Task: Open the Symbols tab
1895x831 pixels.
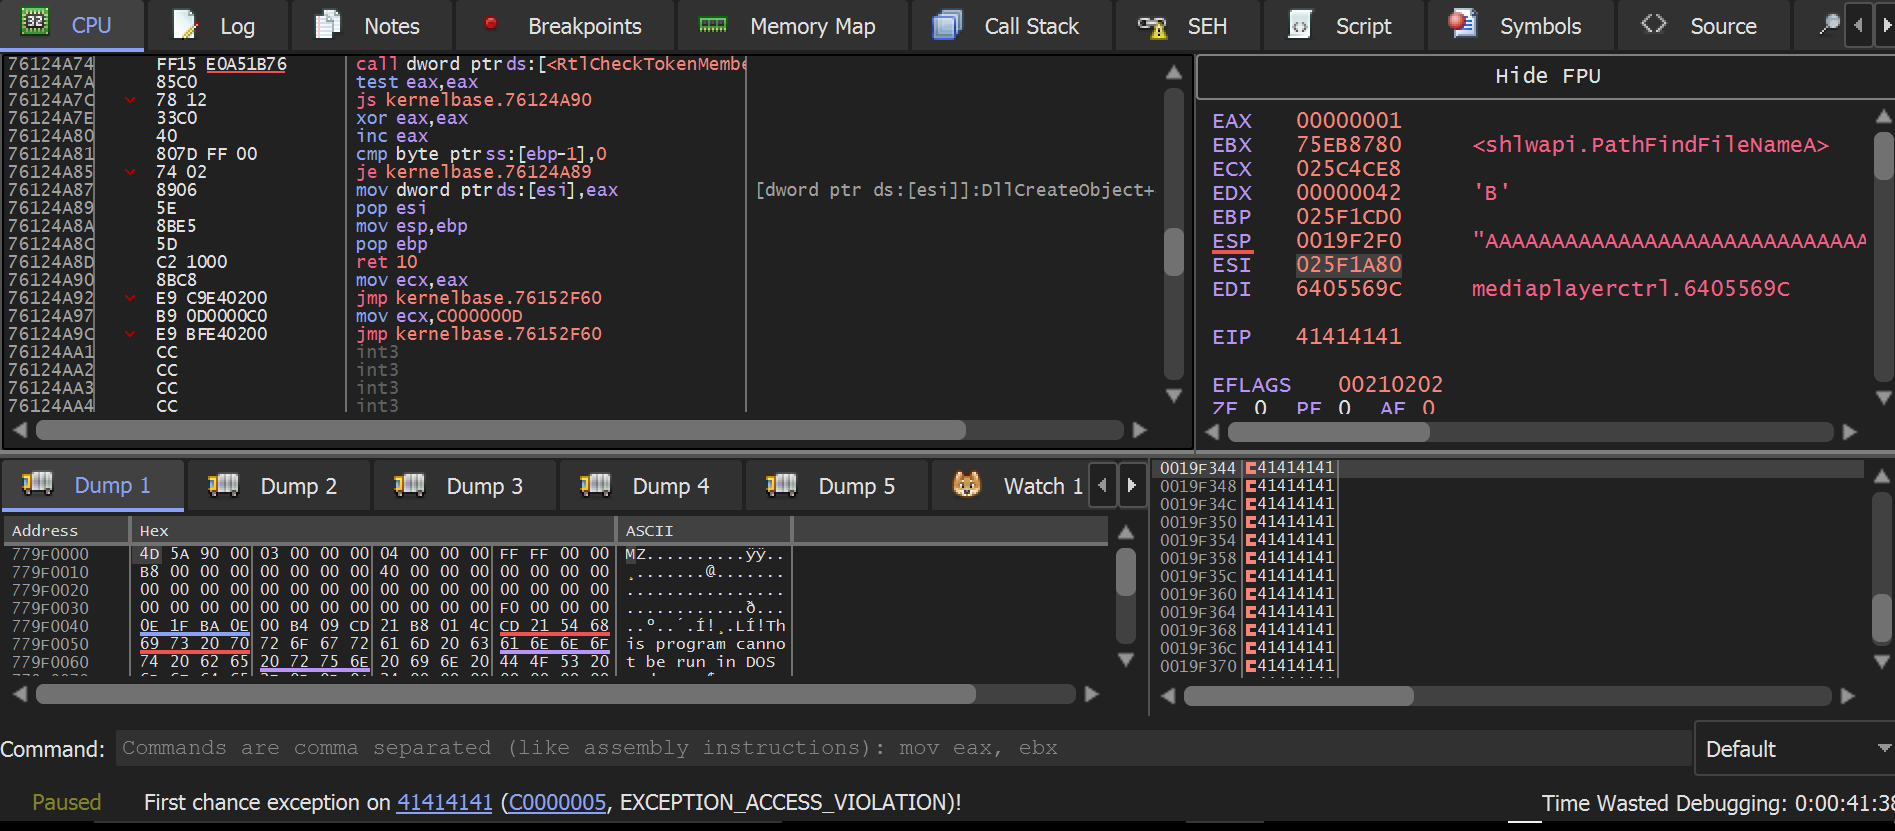Action: tap(1517, 26)
